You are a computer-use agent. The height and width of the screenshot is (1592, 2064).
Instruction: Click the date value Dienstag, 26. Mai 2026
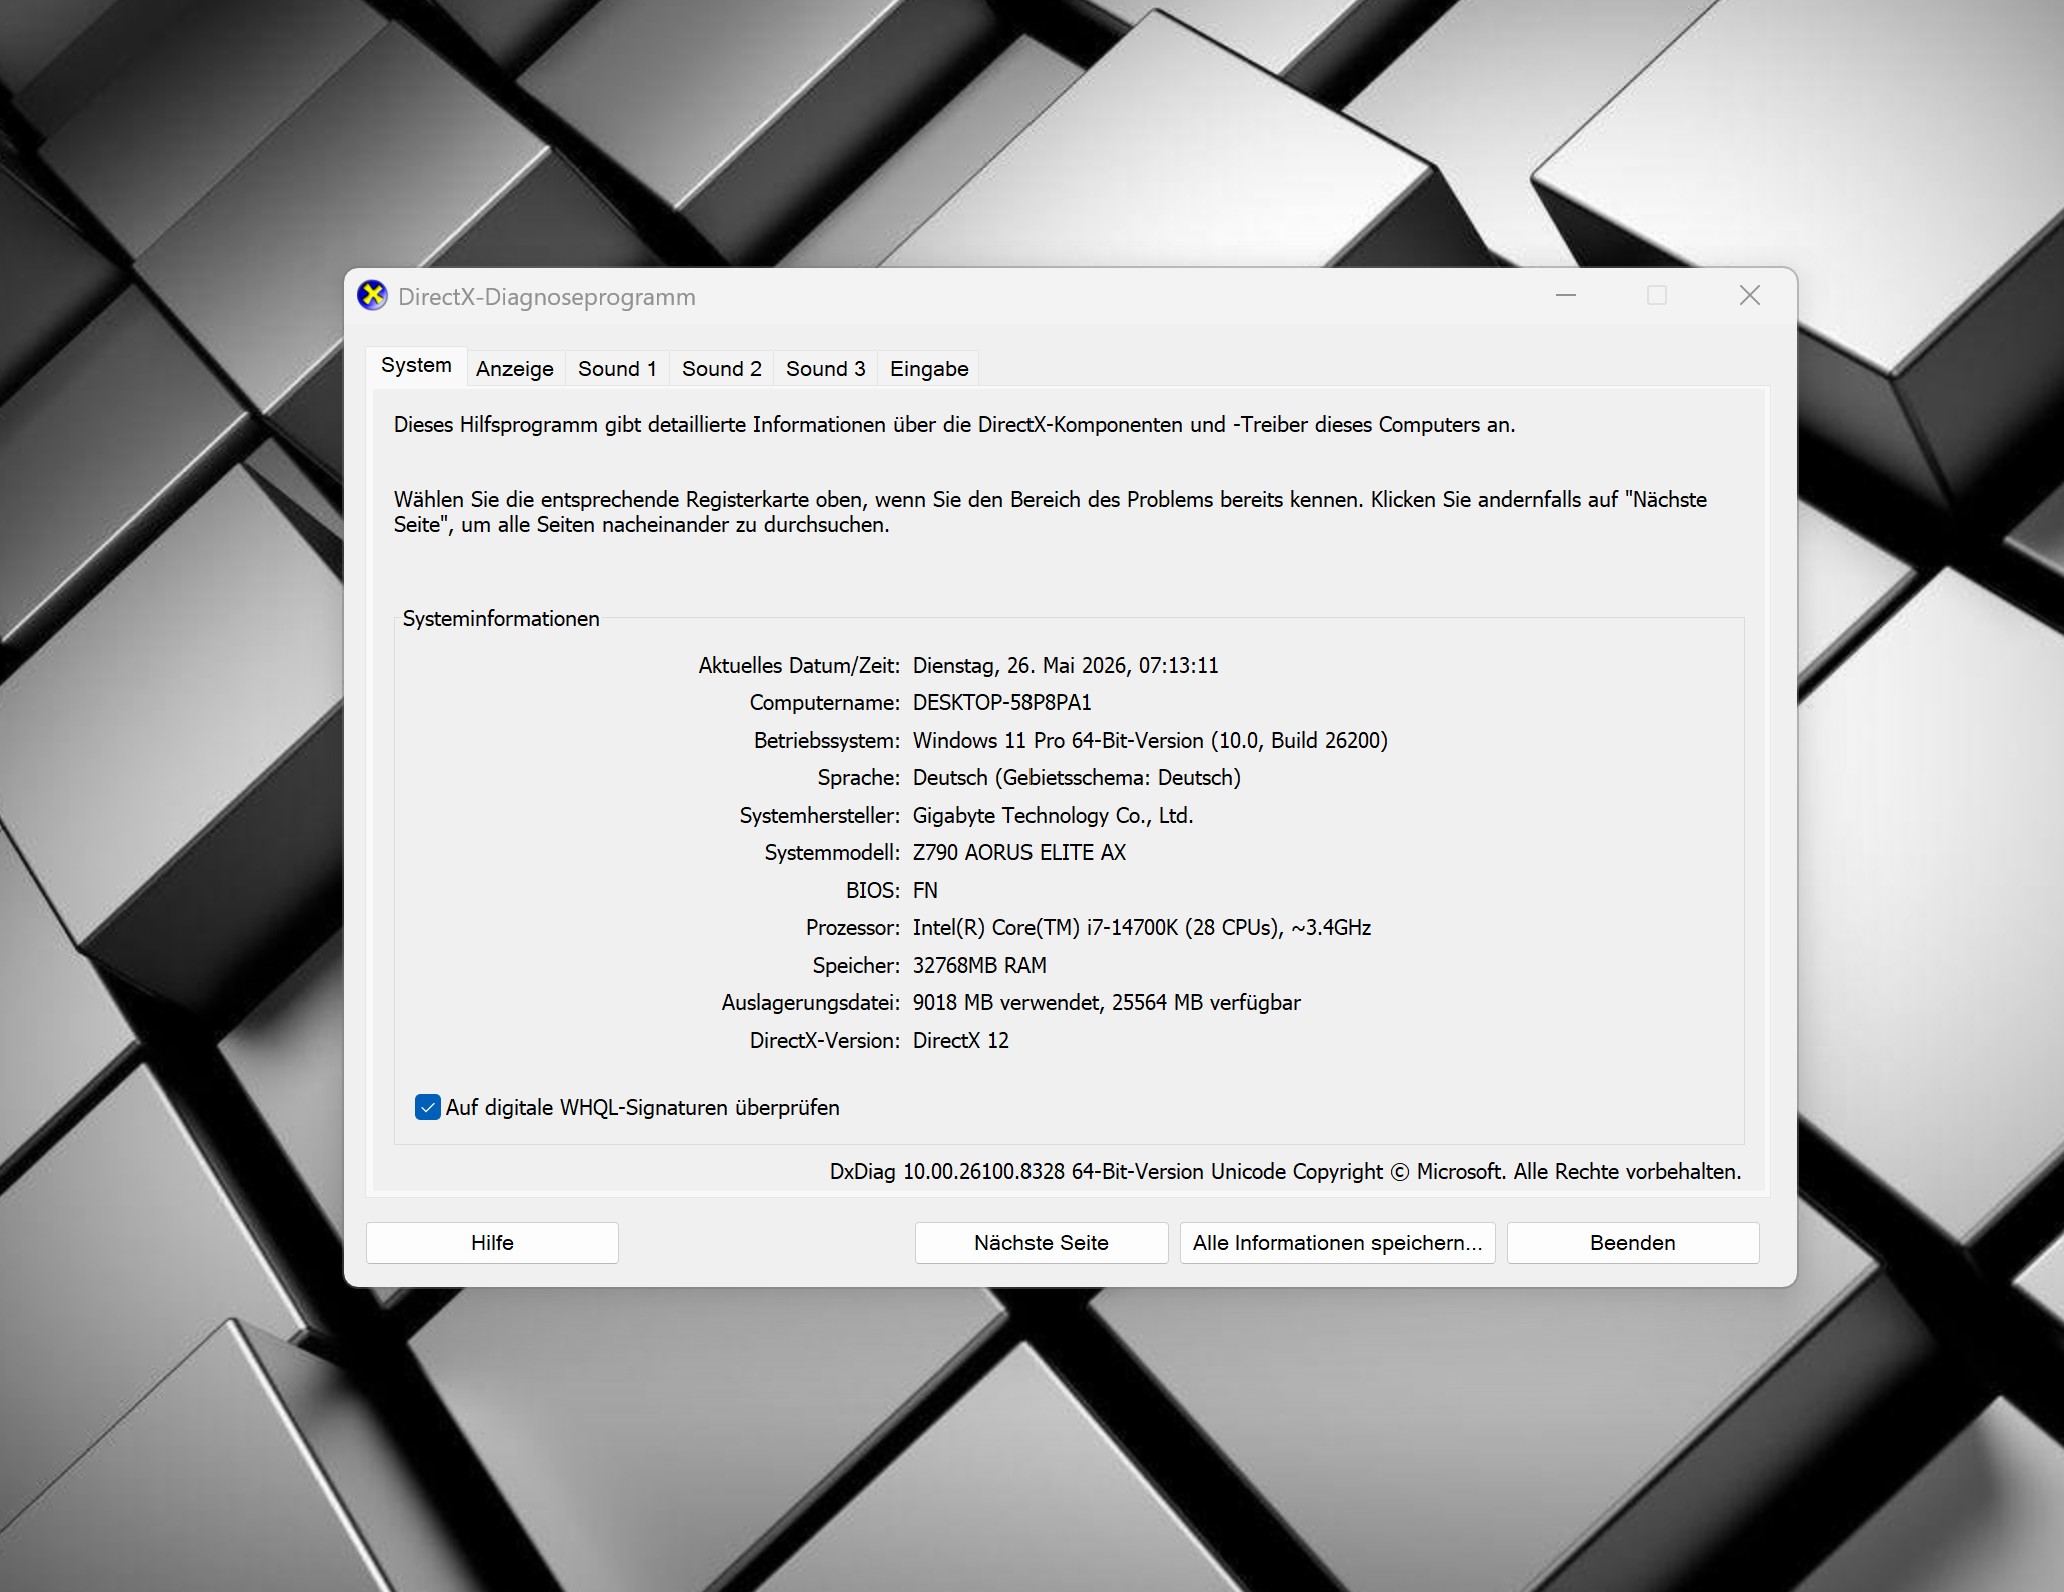(x=1066, y=666)
